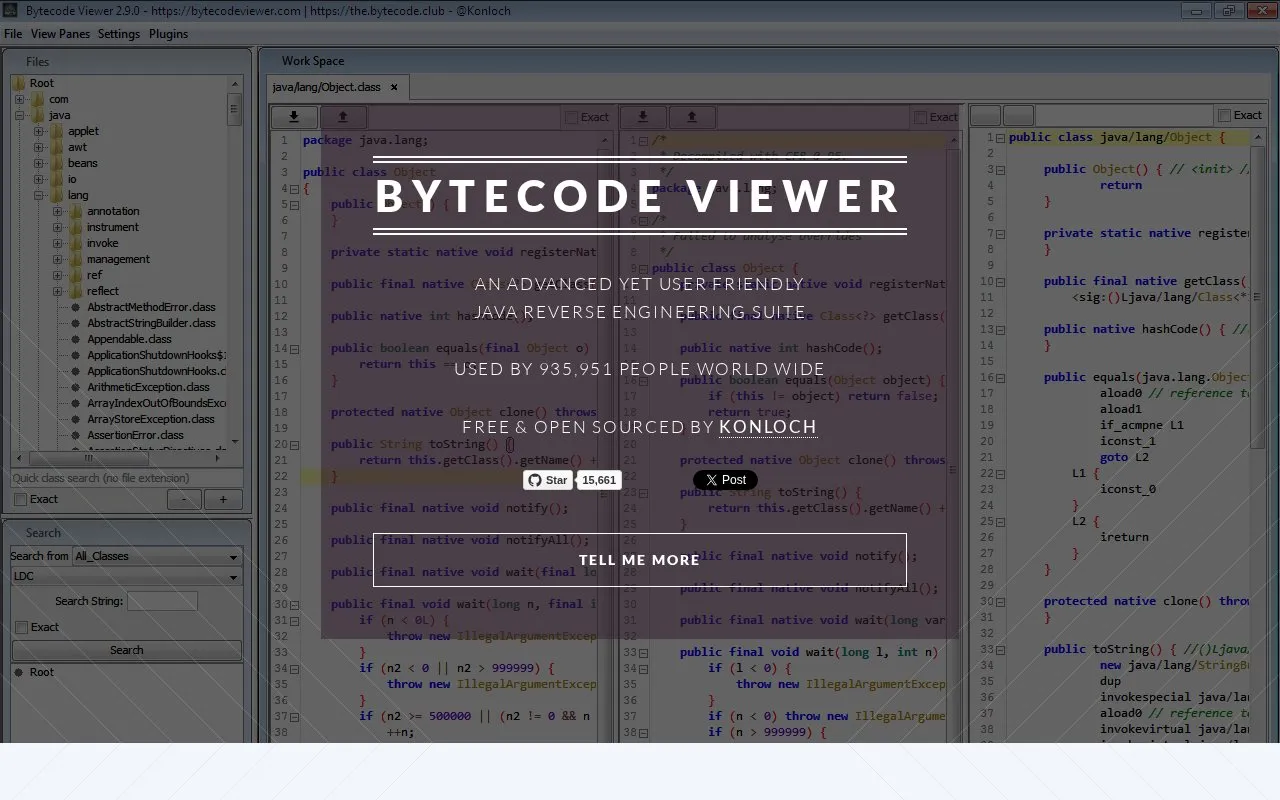1280x800 pixels.
Task: Collapse the java folder node
Action: [19, 115]
